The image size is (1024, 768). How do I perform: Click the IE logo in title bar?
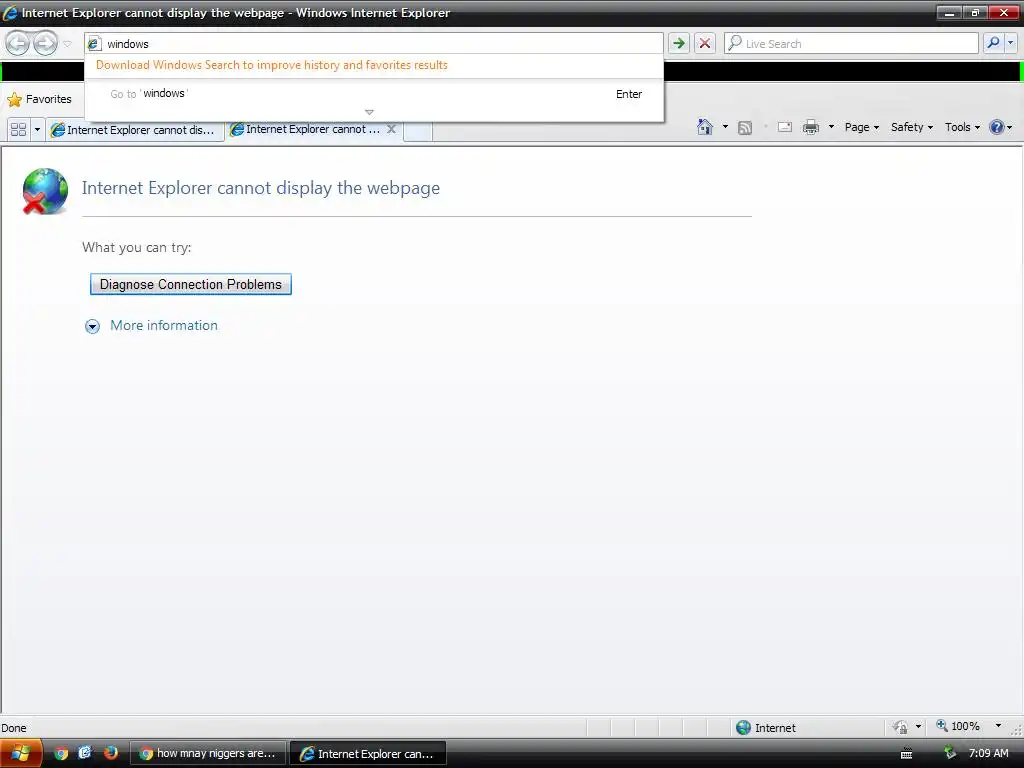[10, 12]
